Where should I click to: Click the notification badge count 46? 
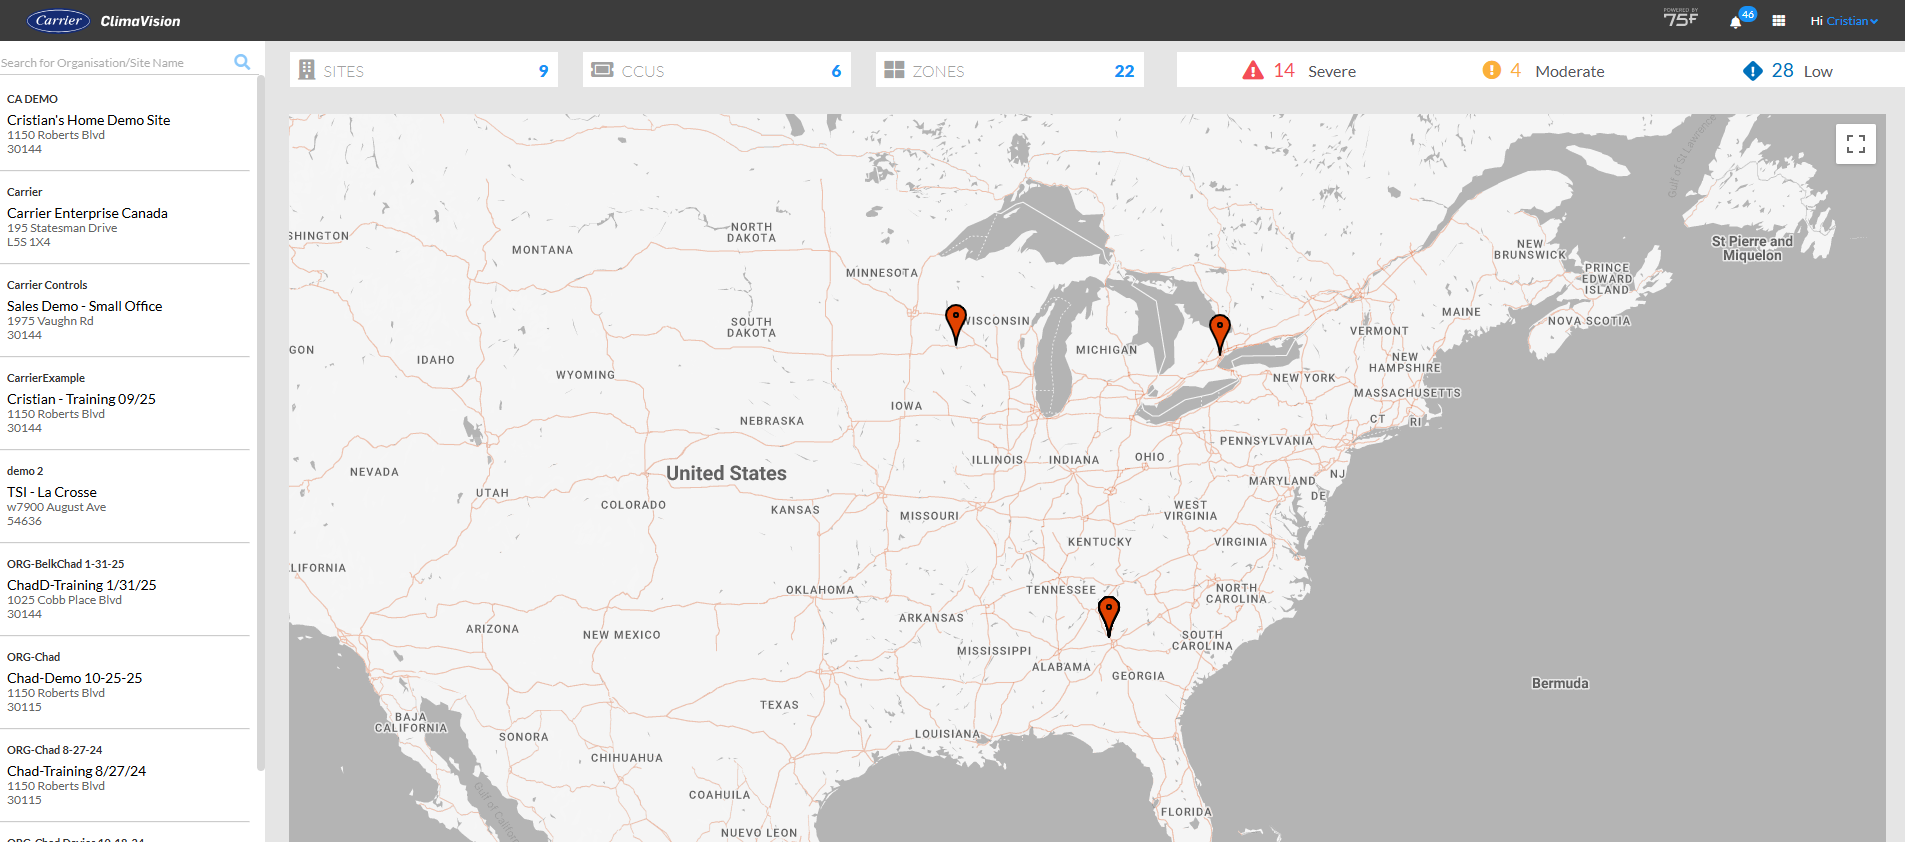(1748, 14)
